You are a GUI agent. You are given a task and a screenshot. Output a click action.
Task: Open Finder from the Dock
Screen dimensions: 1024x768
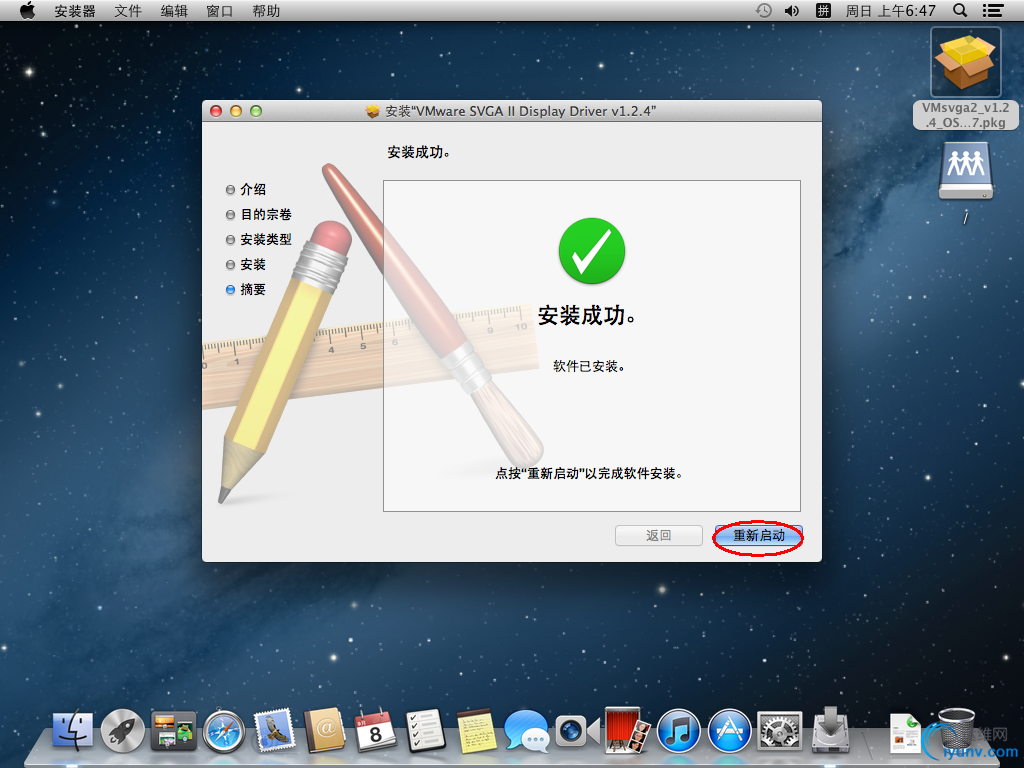coord(72,730)
